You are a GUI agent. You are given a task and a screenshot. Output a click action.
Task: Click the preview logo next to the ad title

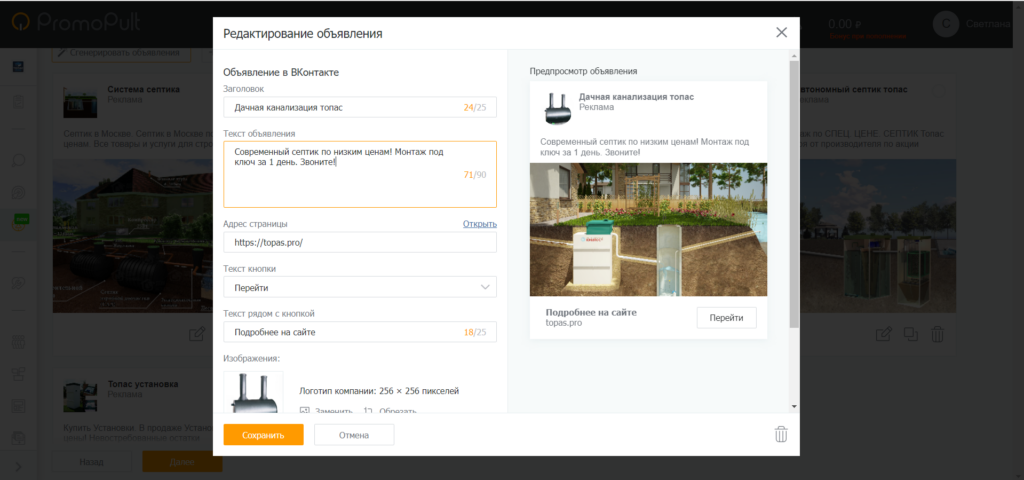[x=558, y=108]
